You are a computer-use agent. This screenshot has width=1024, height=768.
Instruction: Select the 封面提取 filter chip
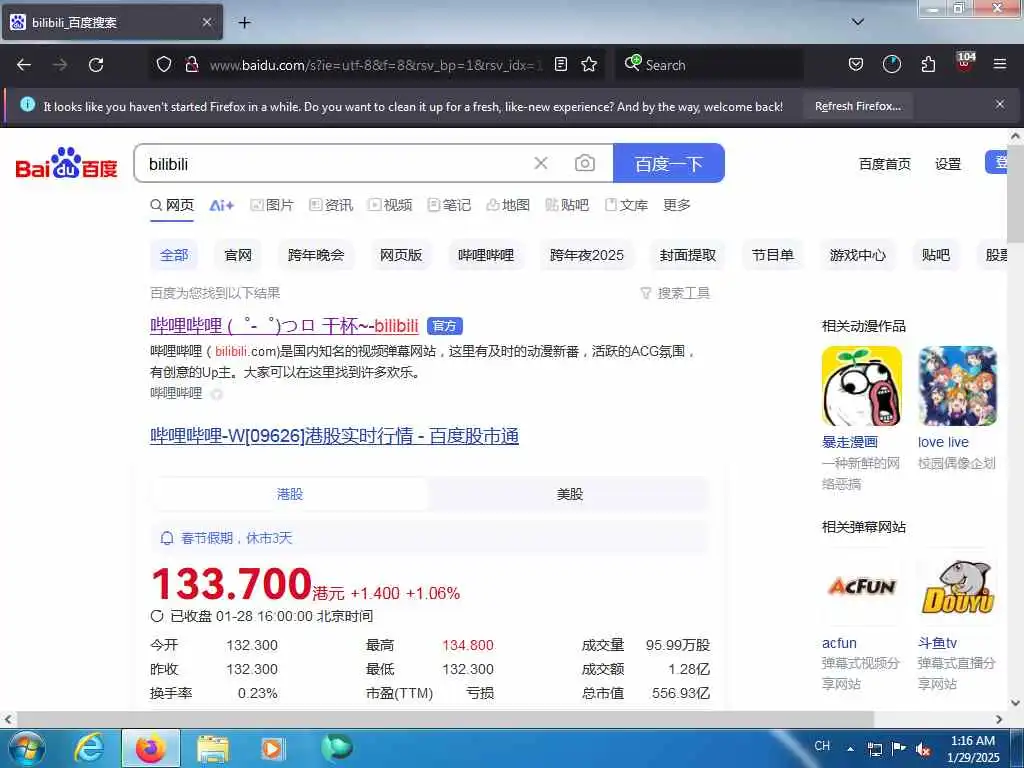(688, 255)
